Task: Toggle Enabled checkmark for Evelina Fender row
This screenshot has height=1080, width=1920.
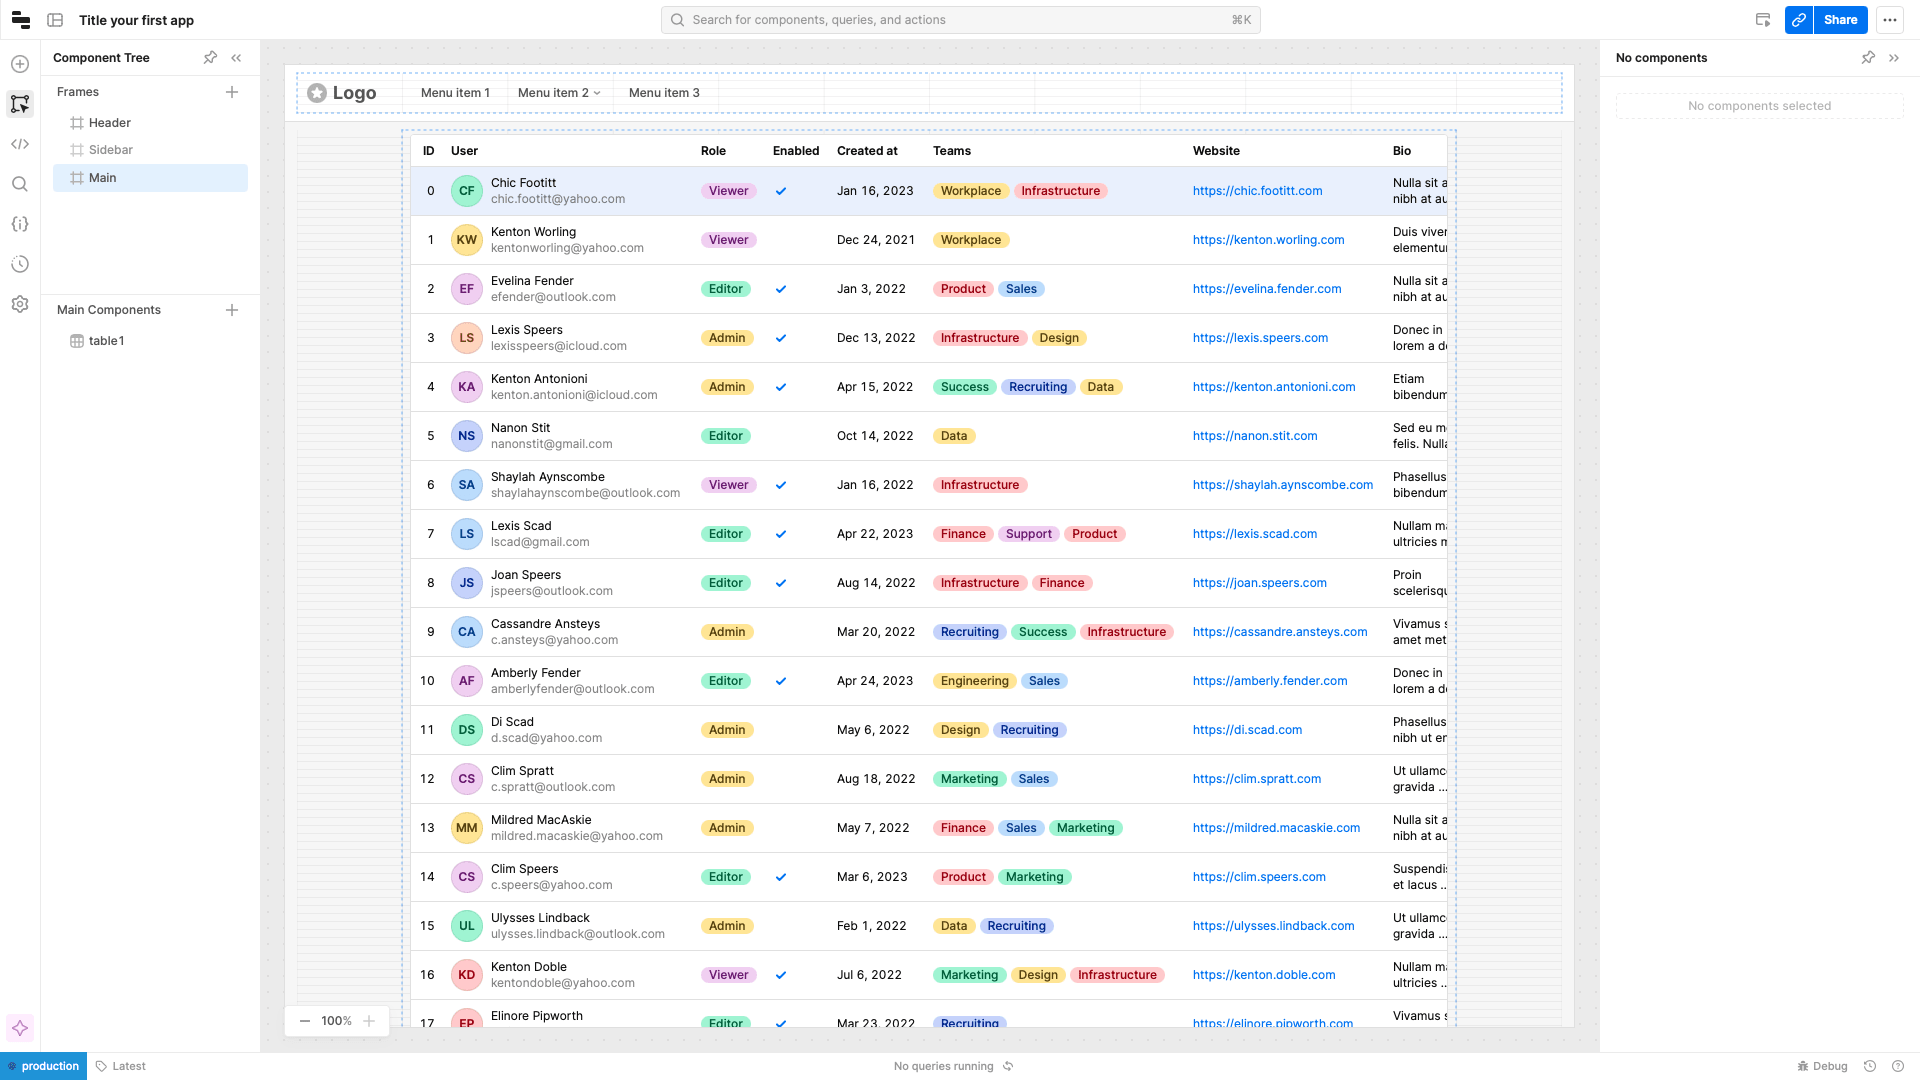Action: [781, 289]
